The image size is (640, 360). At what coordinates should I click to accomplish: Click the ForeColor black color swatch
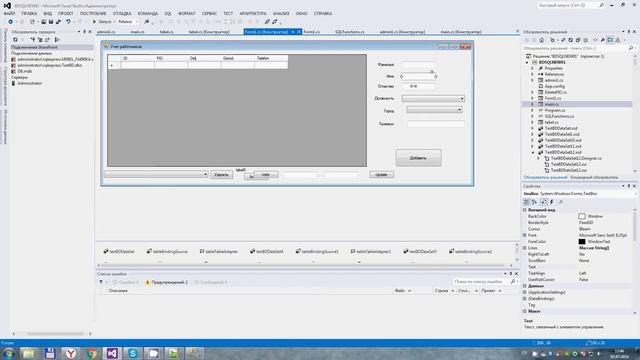pos(582,242)
